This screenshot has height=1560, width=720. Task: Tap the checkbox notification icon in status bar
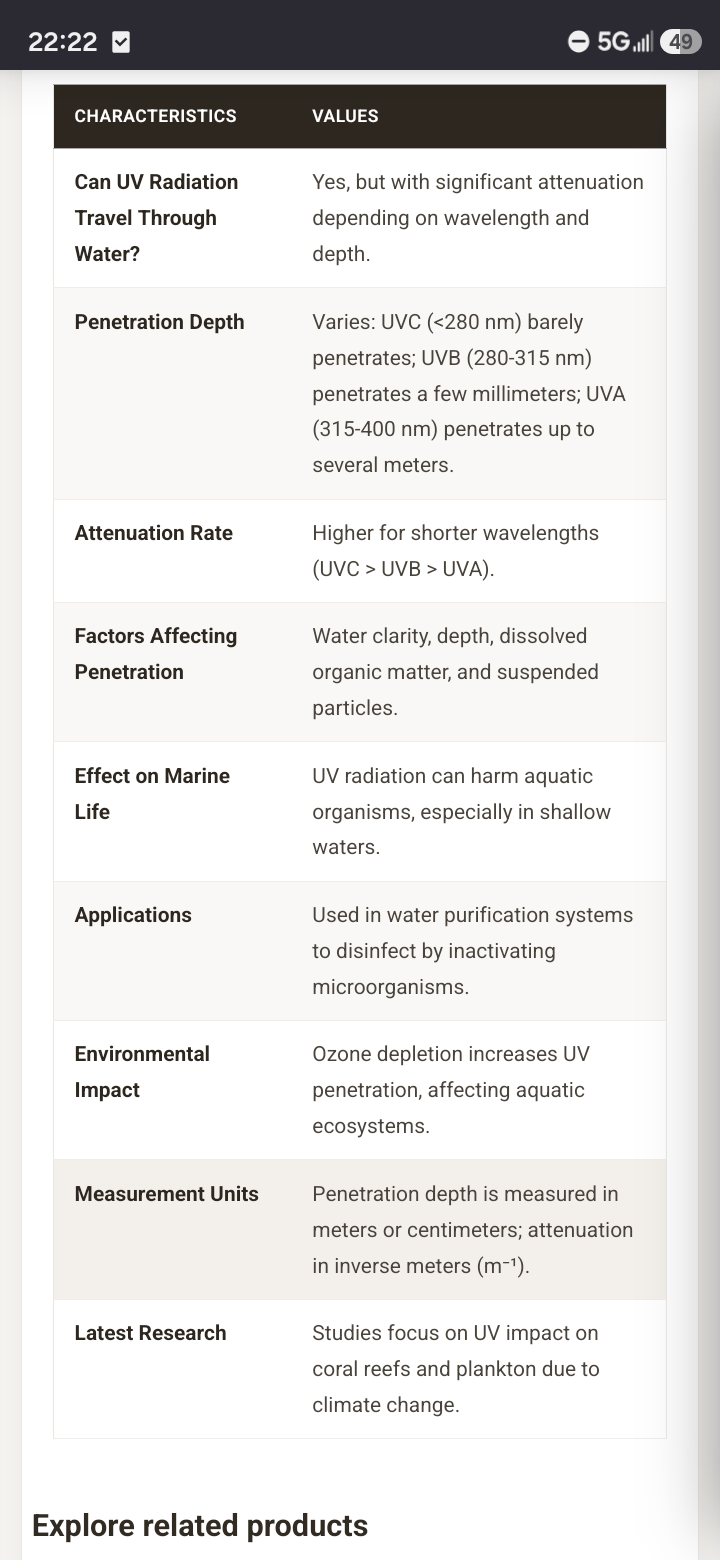point(121,42)
